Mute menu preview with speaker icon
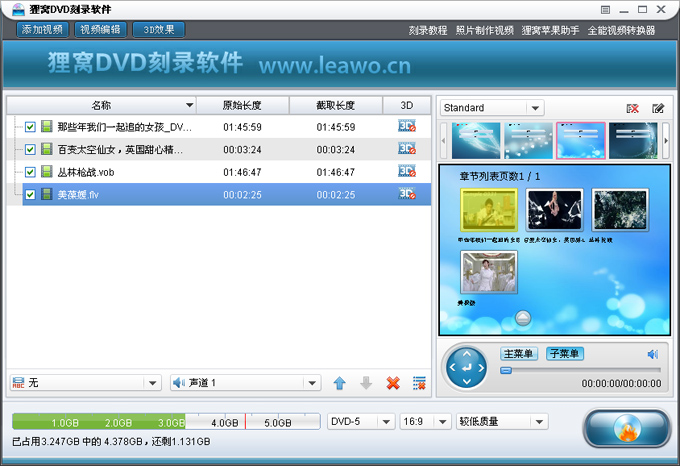 click(653, 355)
